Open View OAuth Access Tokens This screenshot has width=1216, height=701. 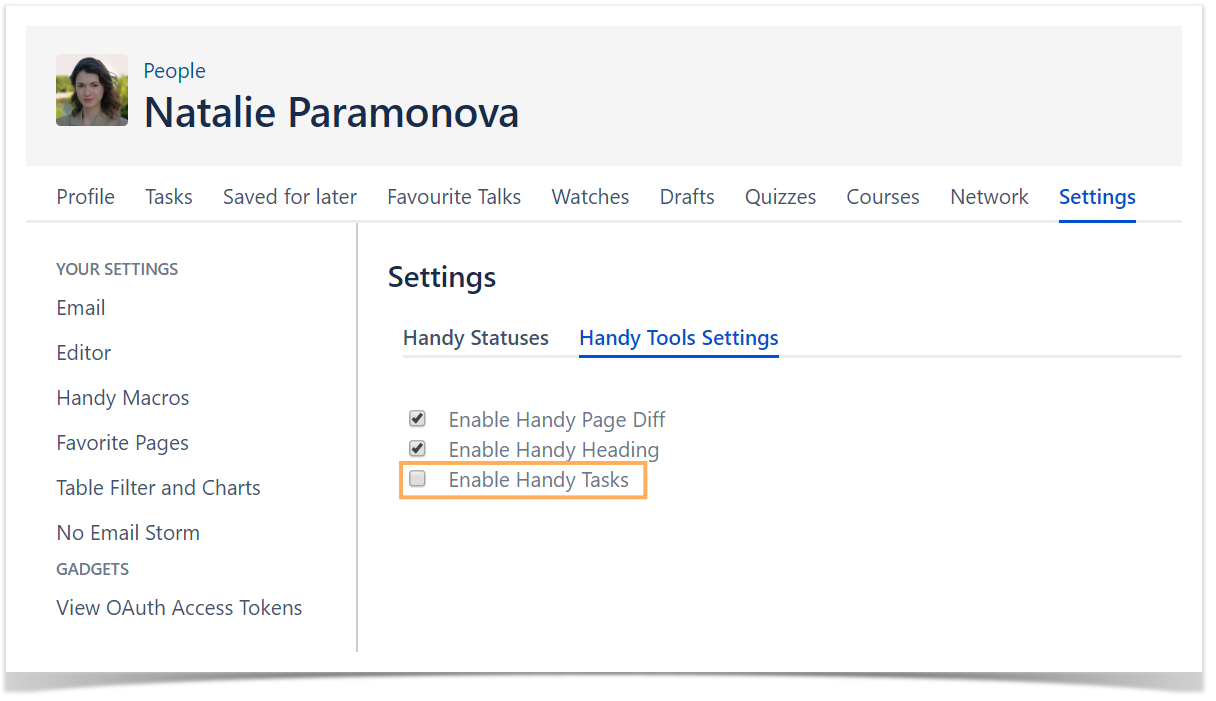[180, 608]
